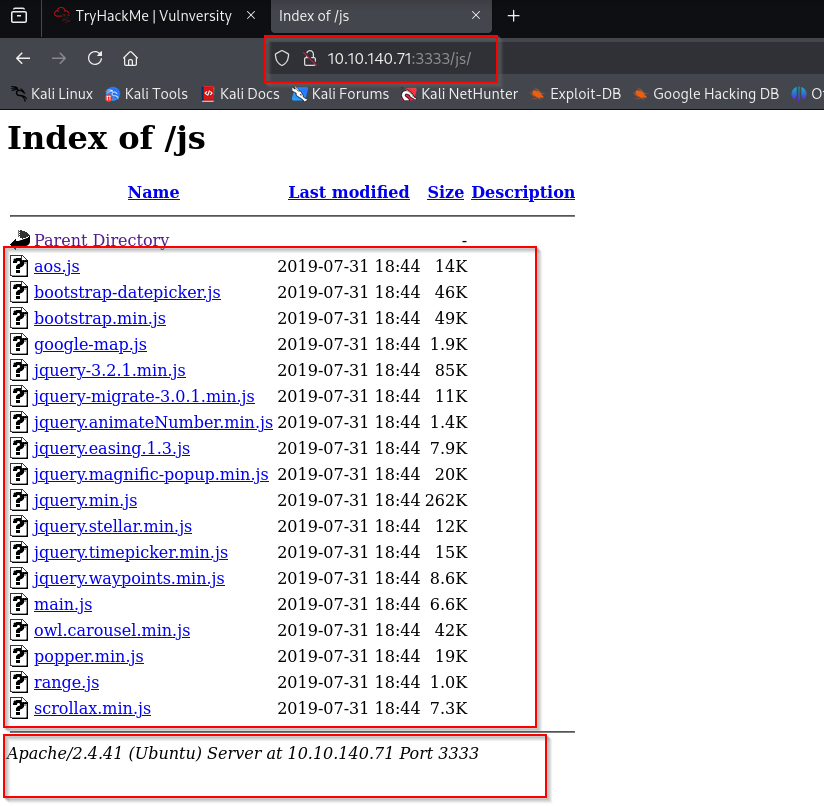Screen dimensions: 824x806
Task: Navigate to Parent Directory link
Action: [x=101, y=240]
